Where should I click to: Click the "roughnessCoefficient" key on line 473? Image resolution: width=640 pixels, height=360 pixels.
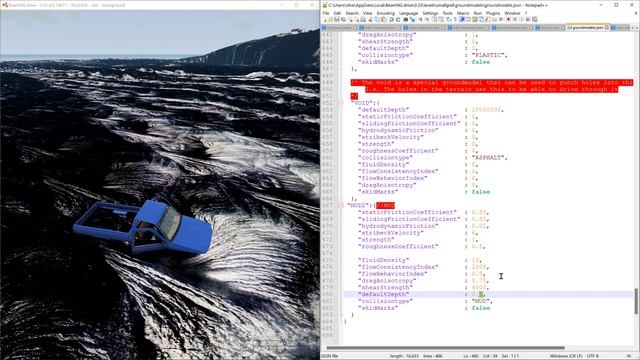[398, 247]
